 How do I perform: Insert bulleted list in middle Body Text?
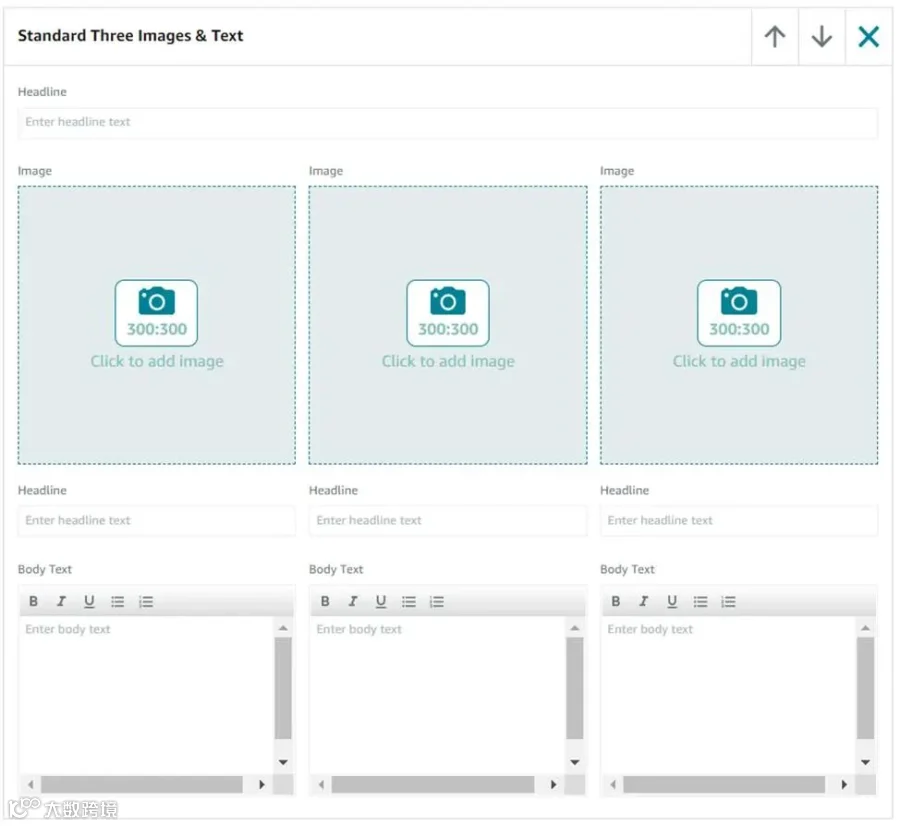point(409,602)
